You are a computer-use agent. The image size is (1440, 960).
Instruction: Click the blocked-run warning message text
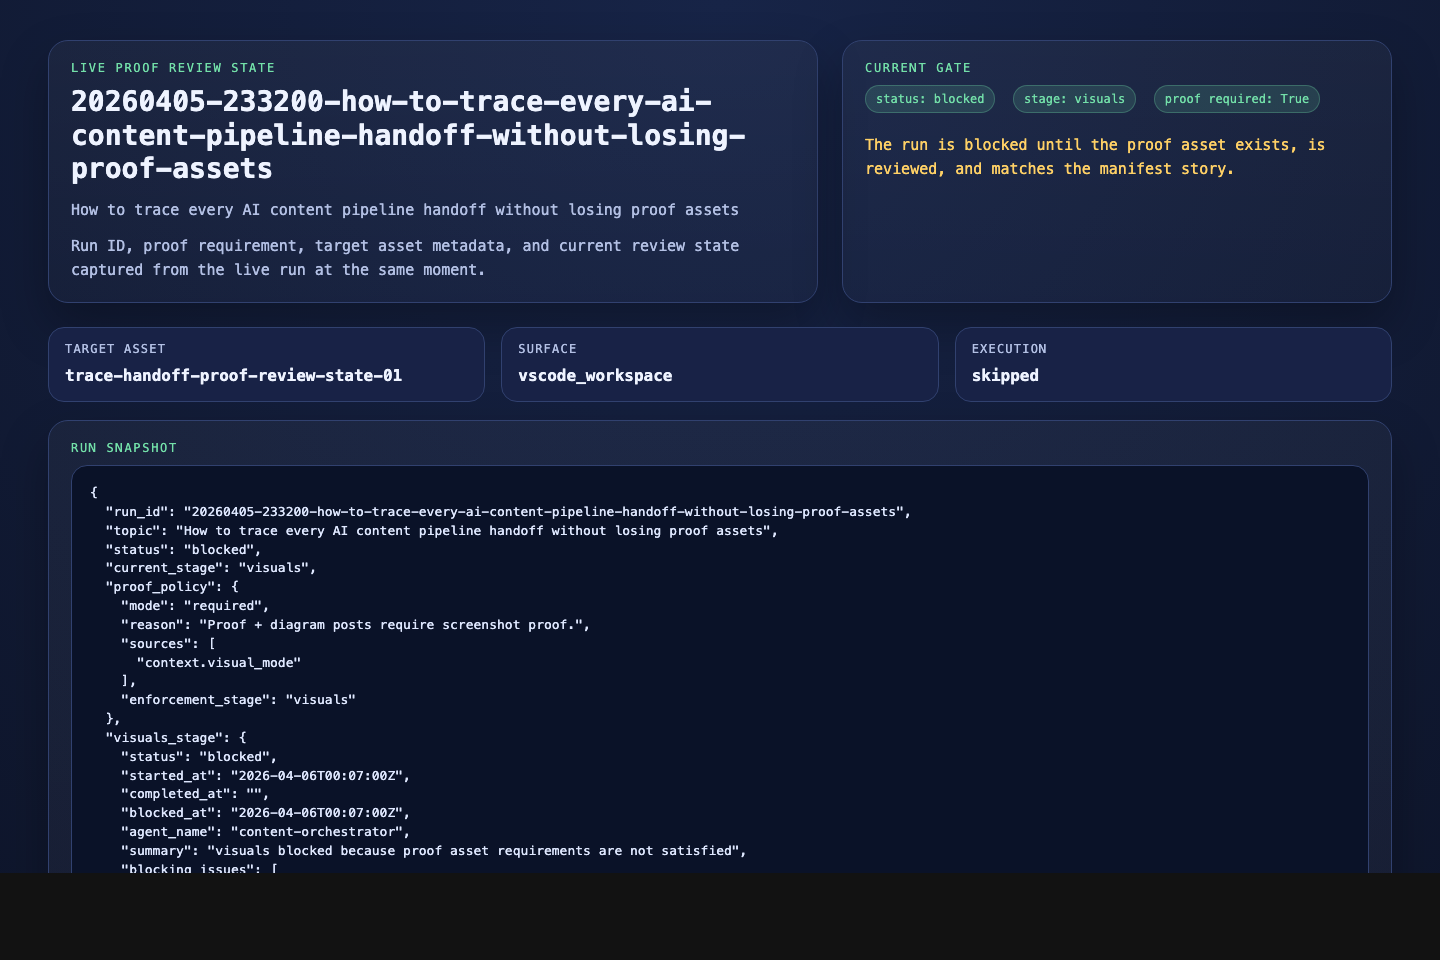click(x=1095, y=156)
